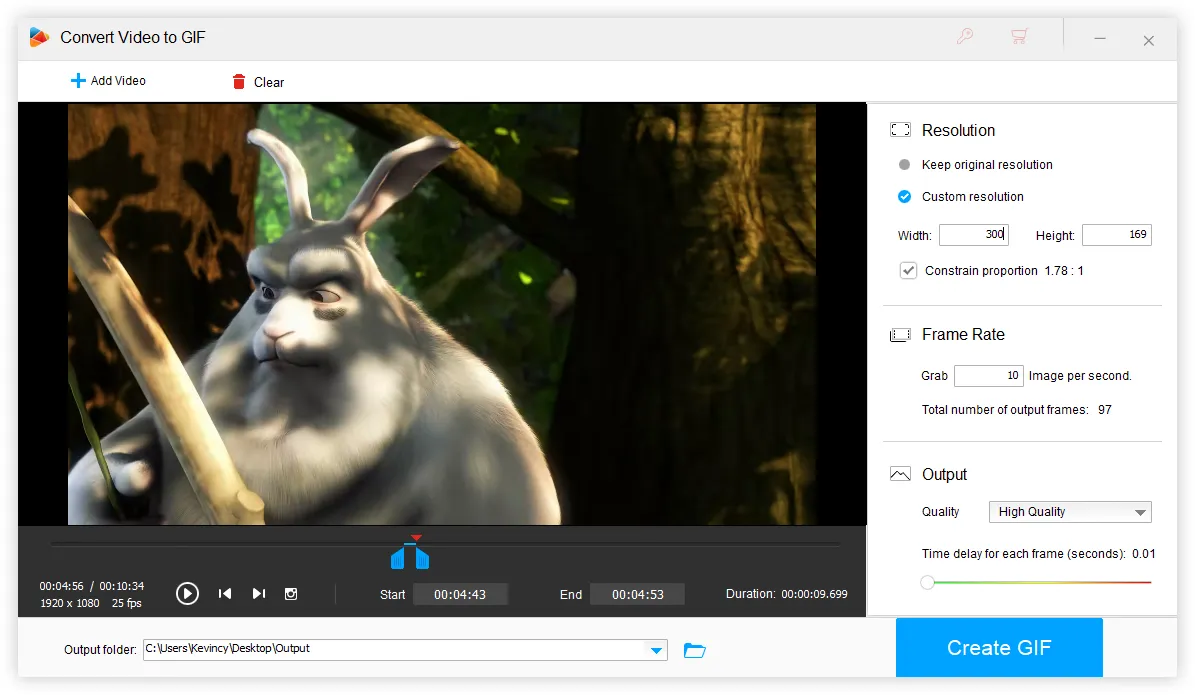Expand the Output folder dropdown
Viewport: 1195px width, 695px height.
(x=658, y=650)
